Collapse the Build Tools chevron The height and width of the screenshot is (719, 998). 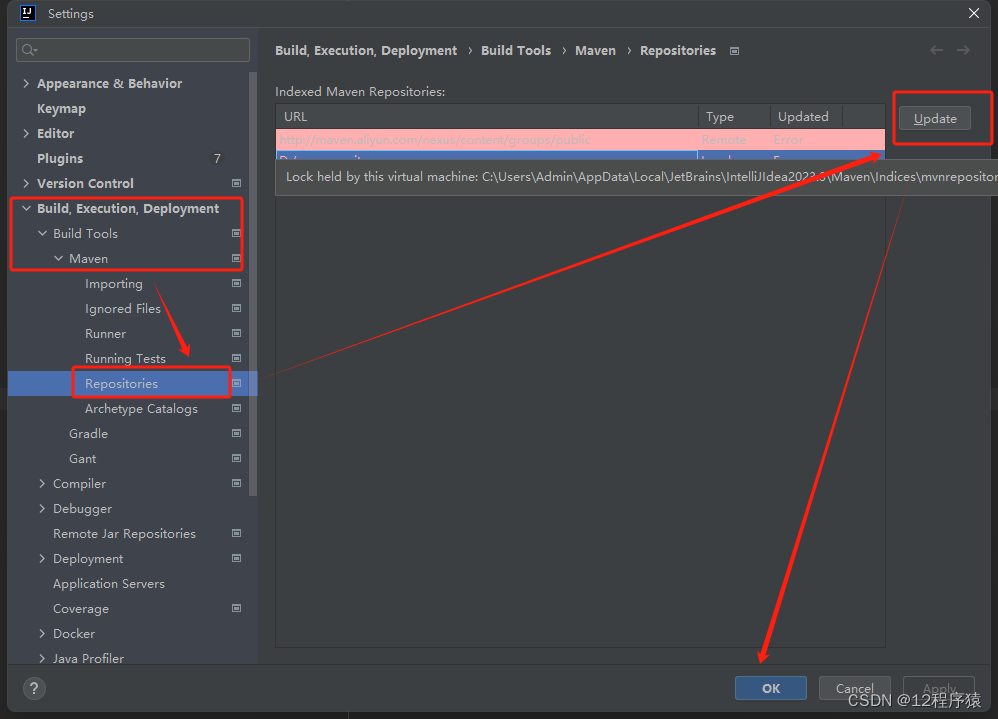pos(42,234)
